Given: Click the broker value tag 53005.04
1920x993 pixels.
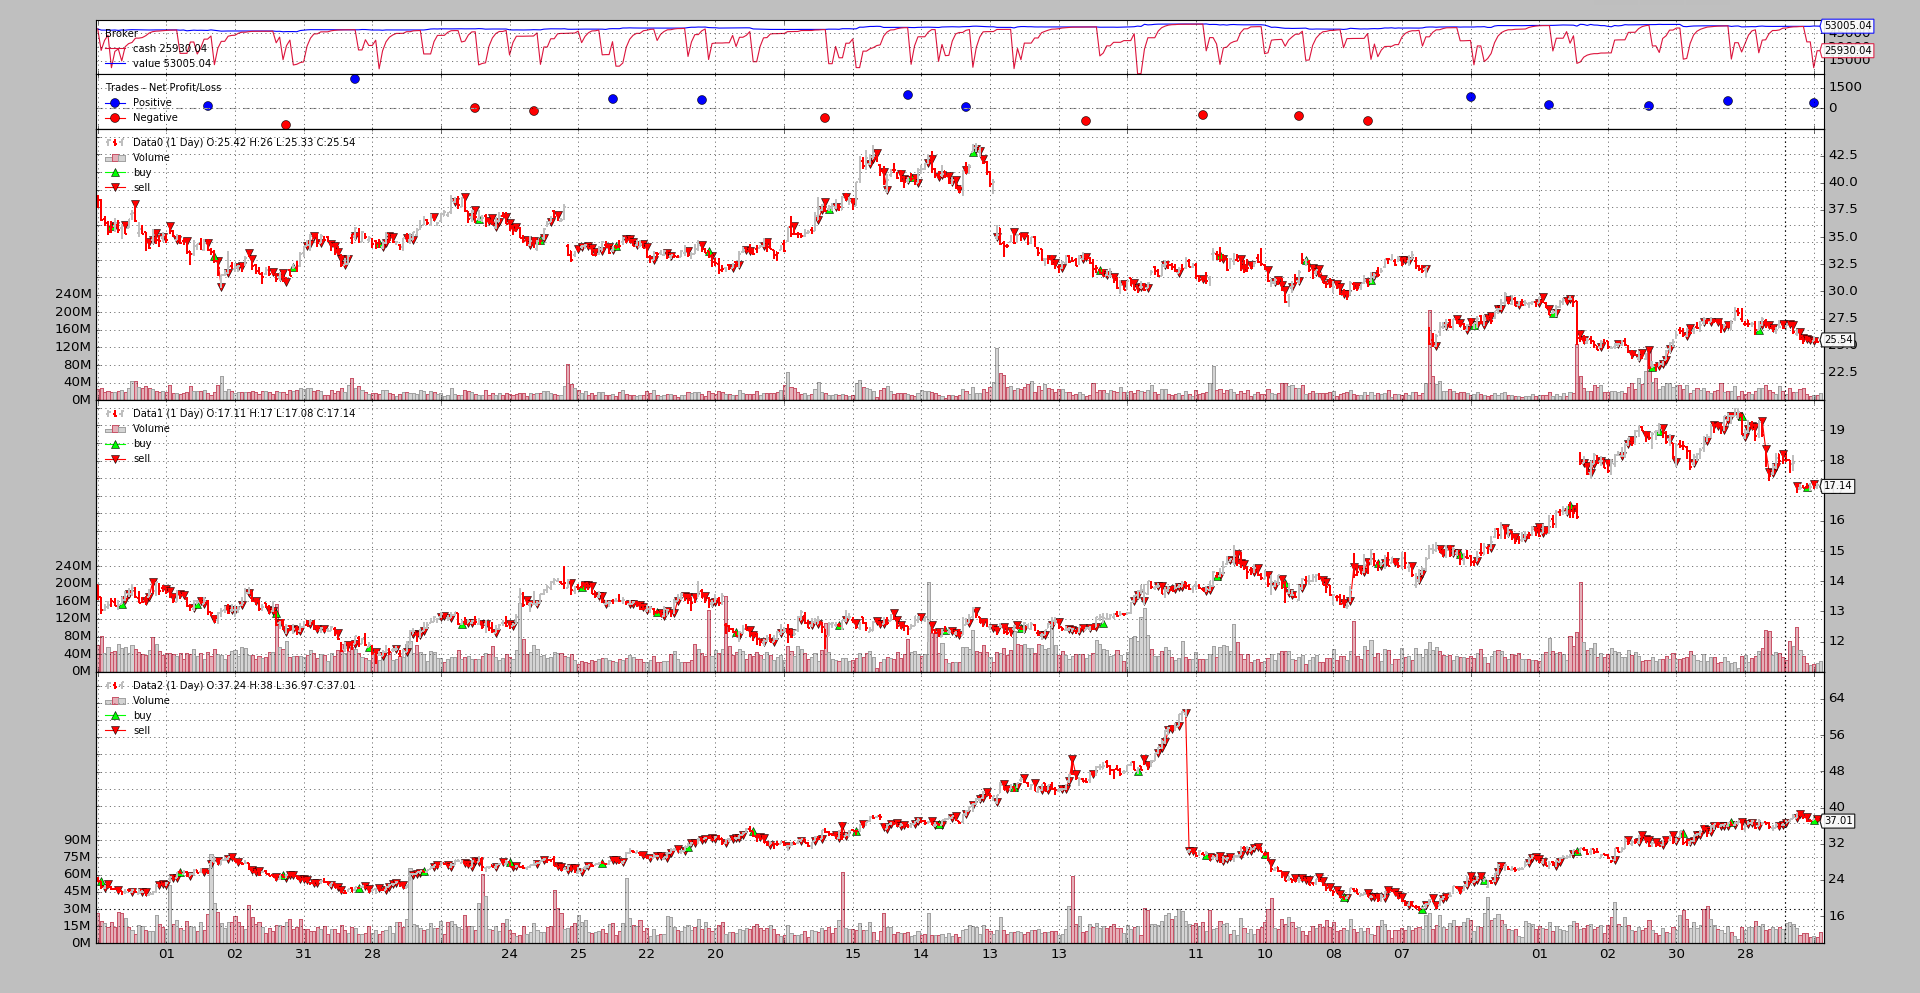Looking at the screenshot, I should 1846,26.
